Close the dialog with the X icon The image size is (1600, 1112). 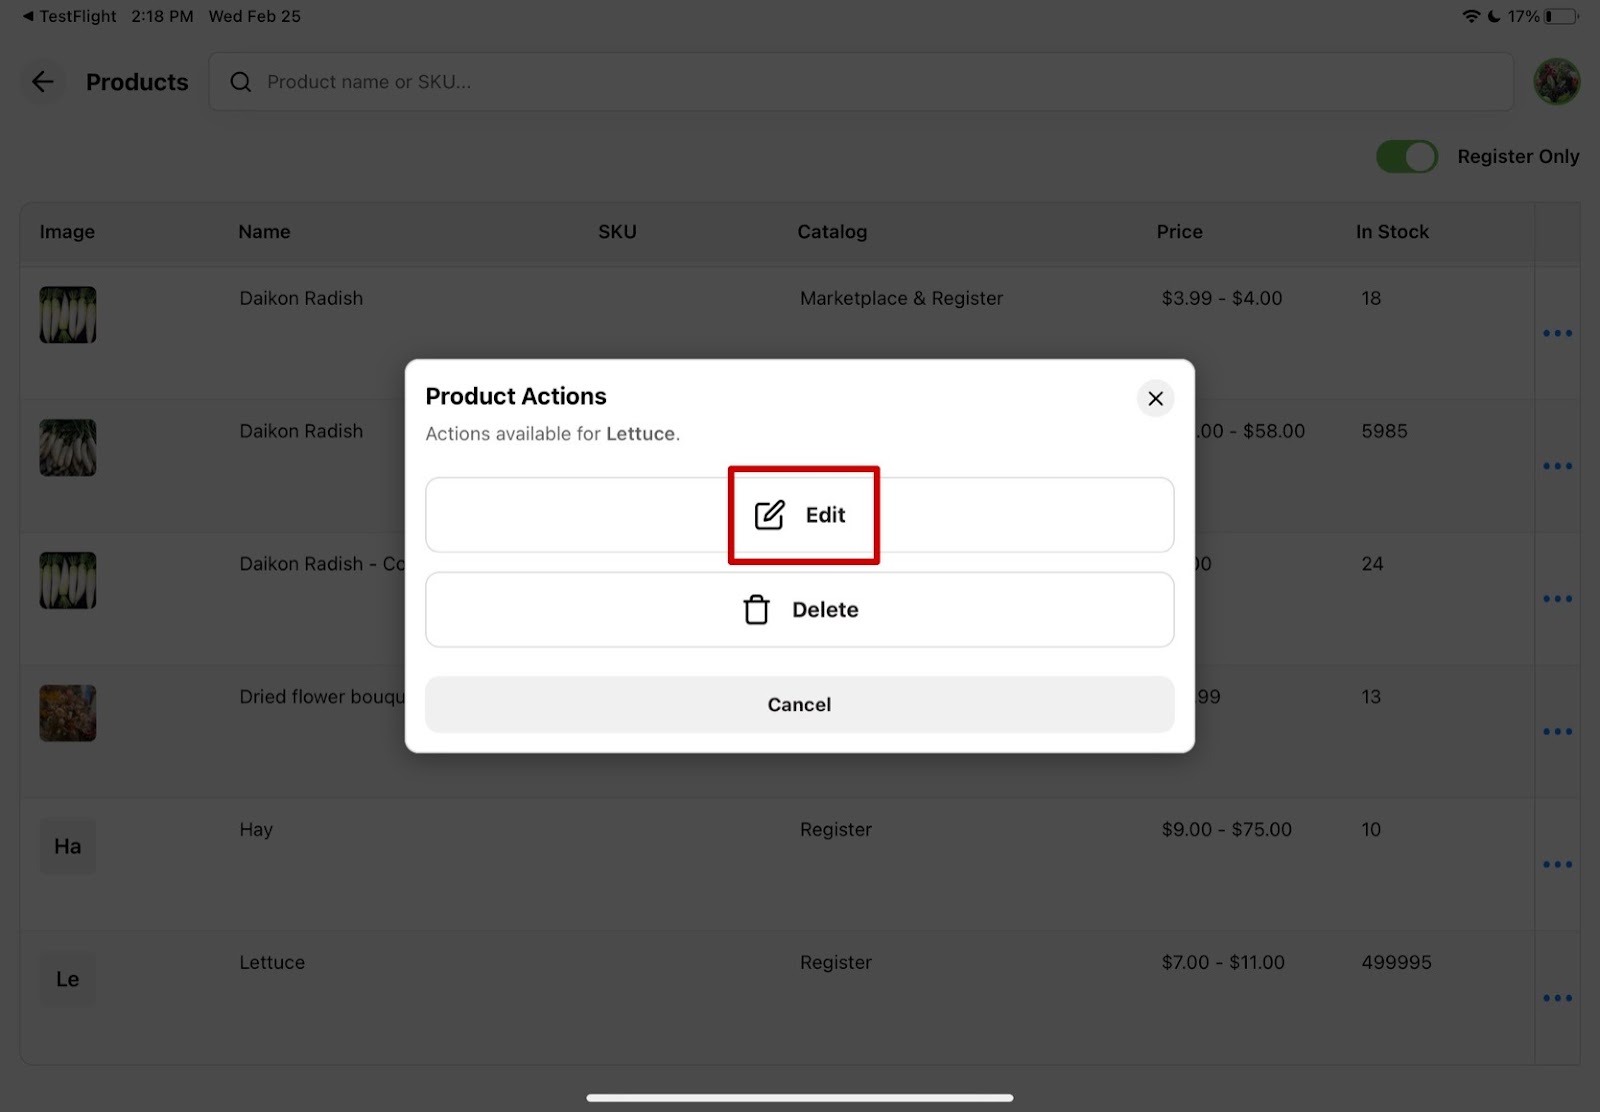click(x=1155, y=399)
